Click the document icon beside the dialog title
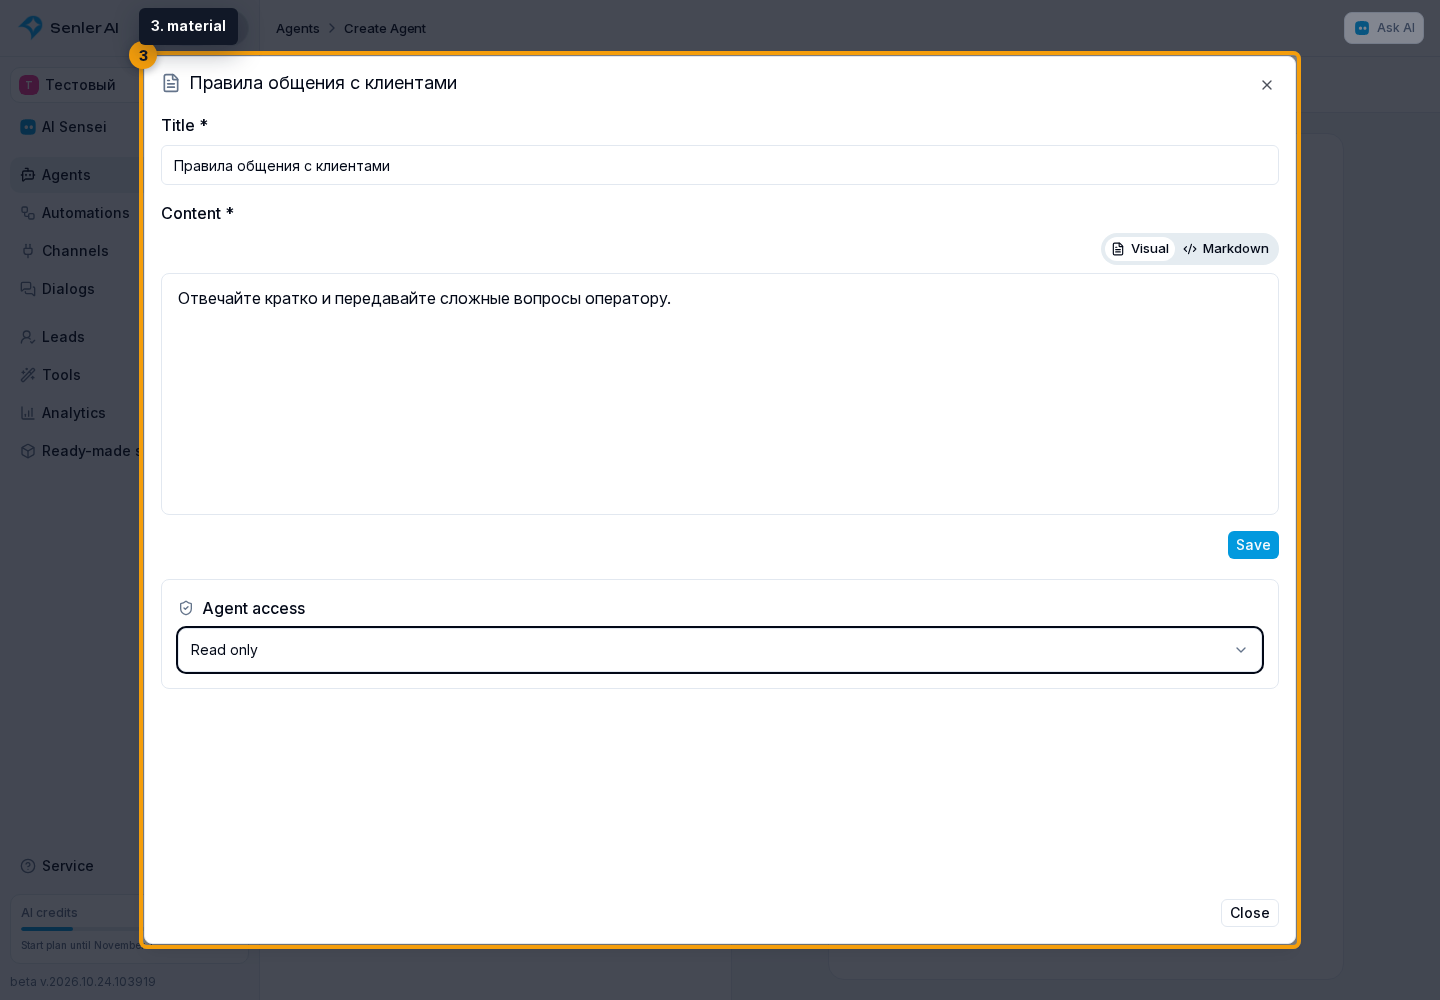Viewport: 1440px width, 1000px height. (171, 83)
